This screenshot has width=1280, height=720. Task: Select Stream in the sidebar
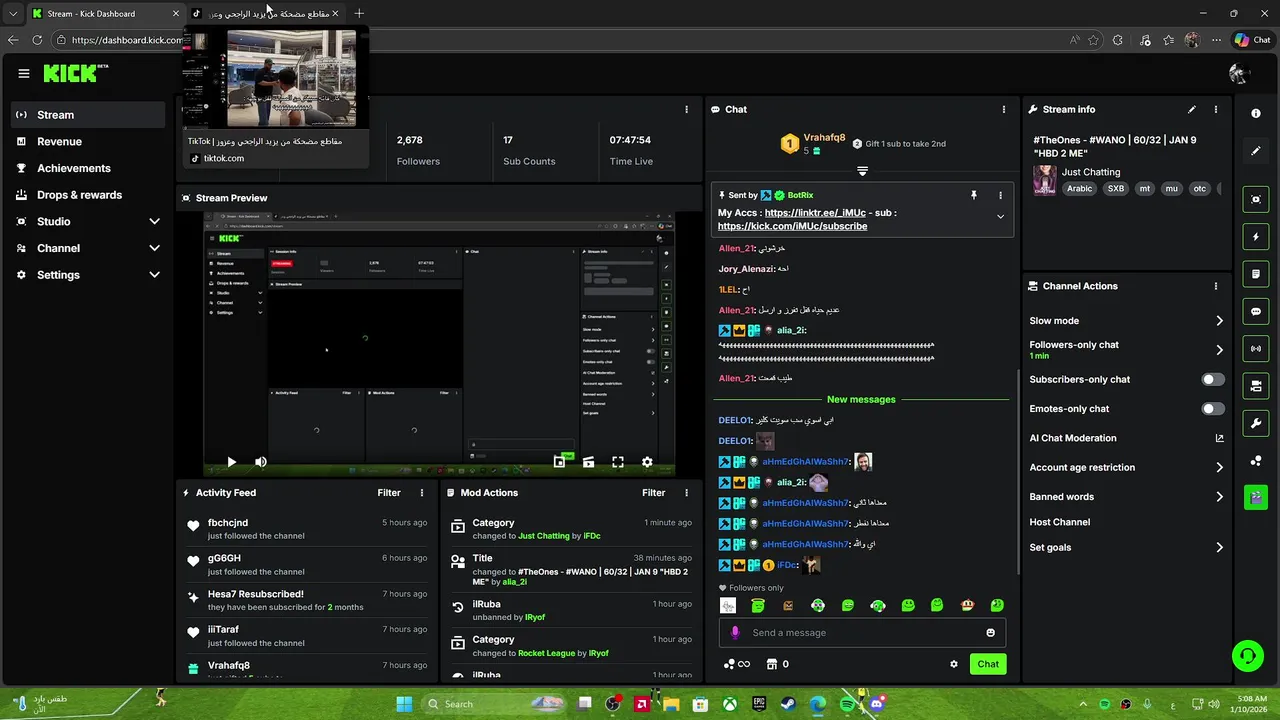tap(88, 115)
